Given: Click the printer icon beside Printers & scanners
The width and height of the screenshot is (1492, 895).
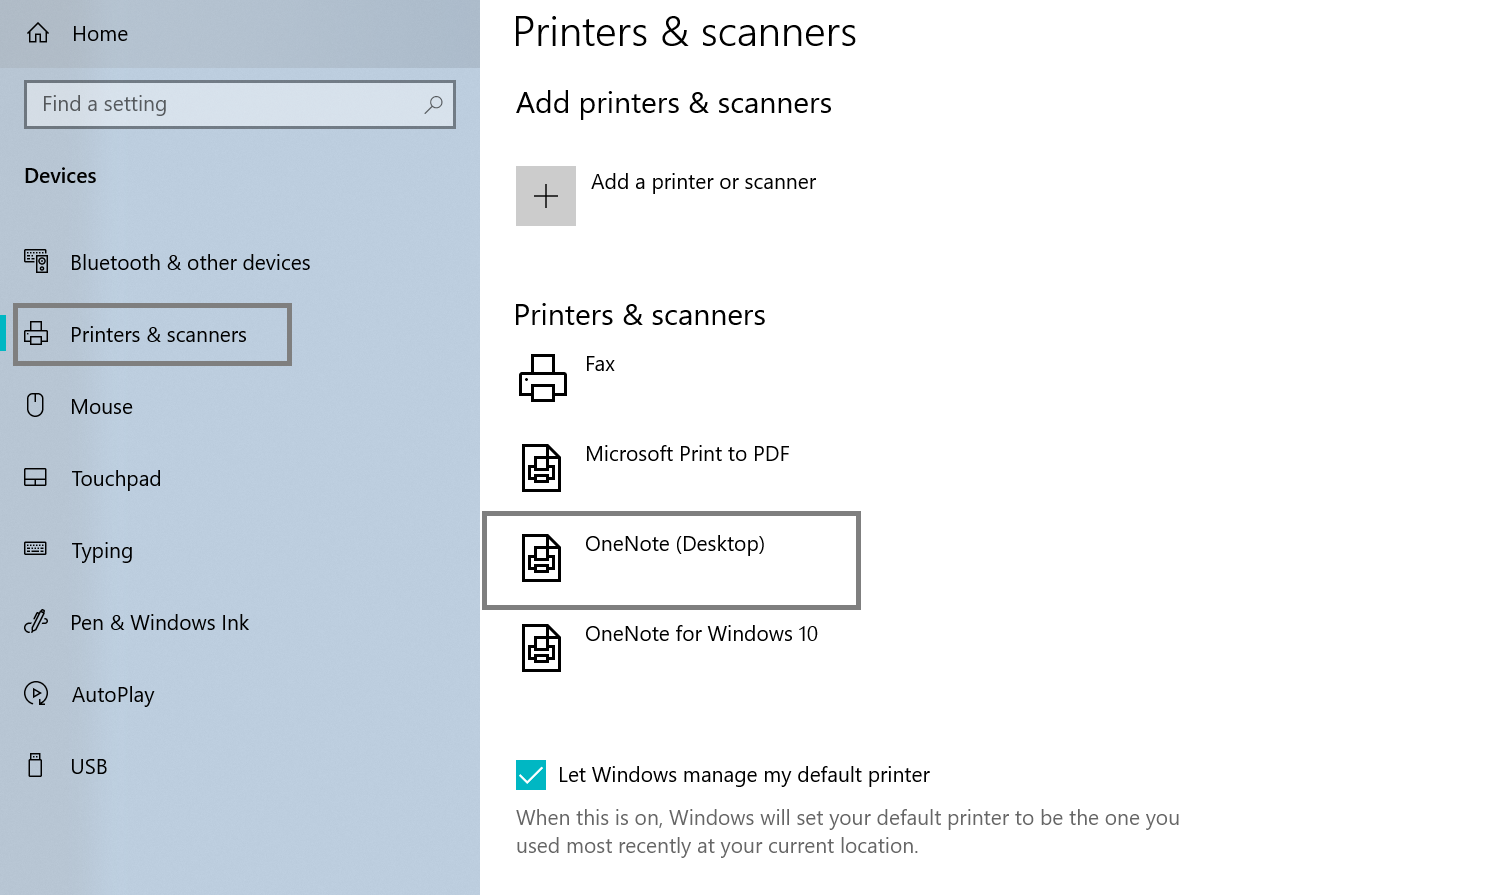Looking at the screenshot, I should 36,333.
